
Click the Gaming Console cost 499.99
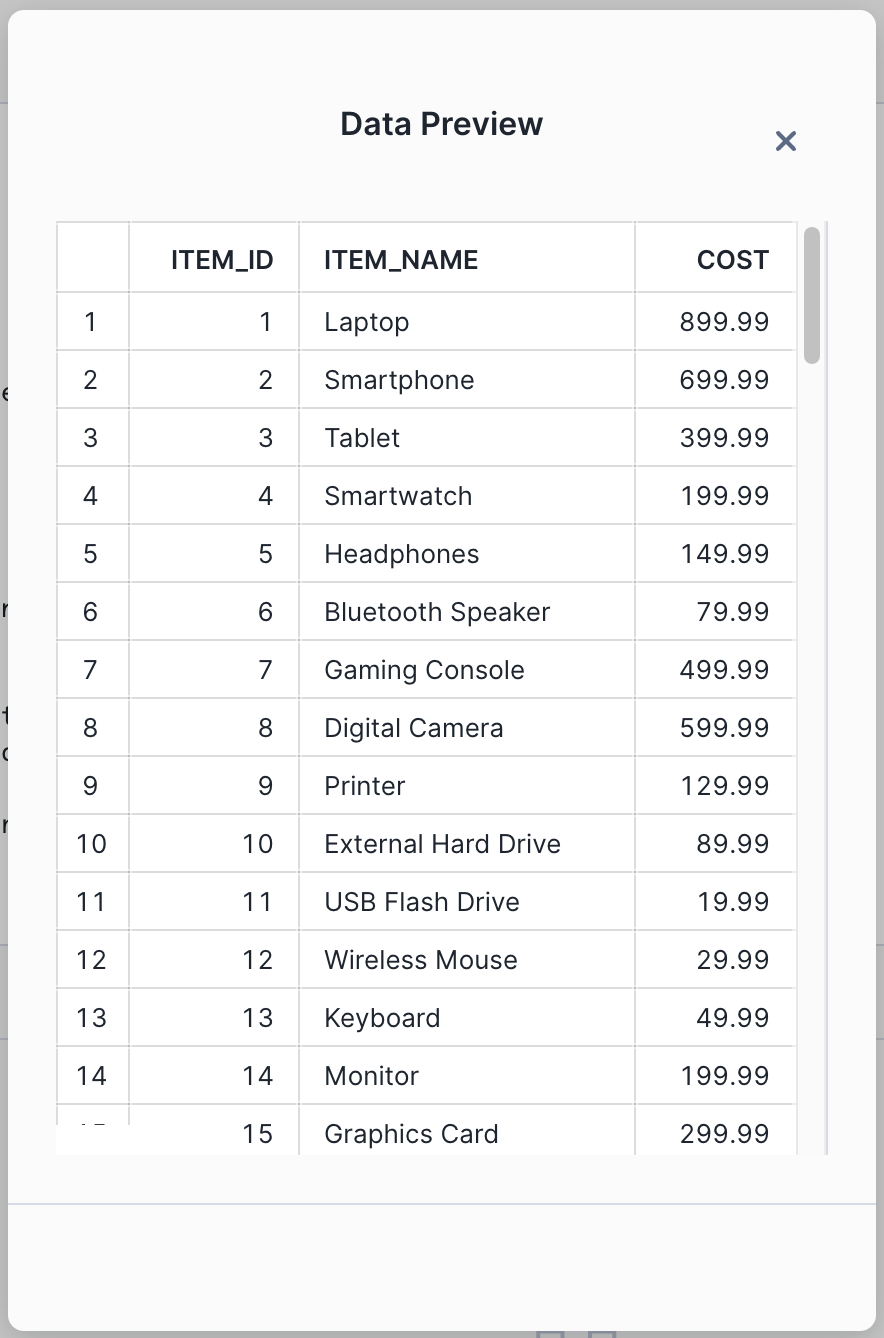[724, 670]
